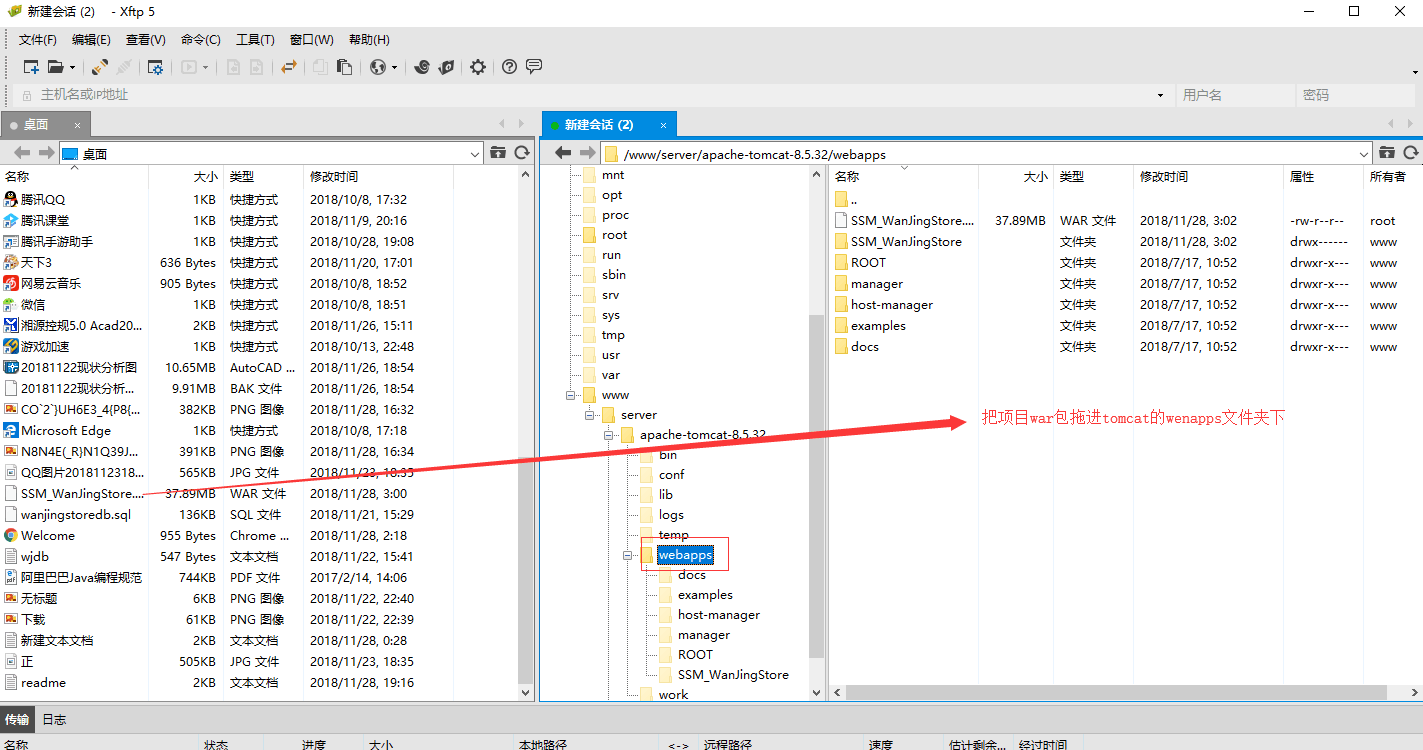The image size is (1423, 750).
Task: Click the paste clipboard toolbar icon
Action: (x=344, y=67)
